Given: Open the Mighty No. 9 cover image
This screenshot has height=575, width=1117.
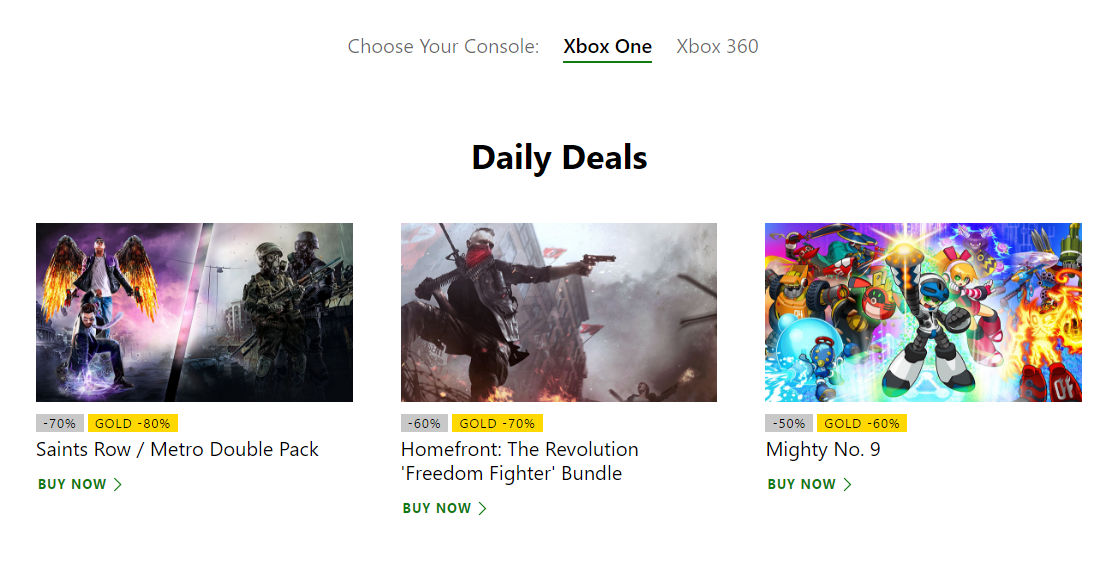Looking at the screenshot, I should 923,312.
